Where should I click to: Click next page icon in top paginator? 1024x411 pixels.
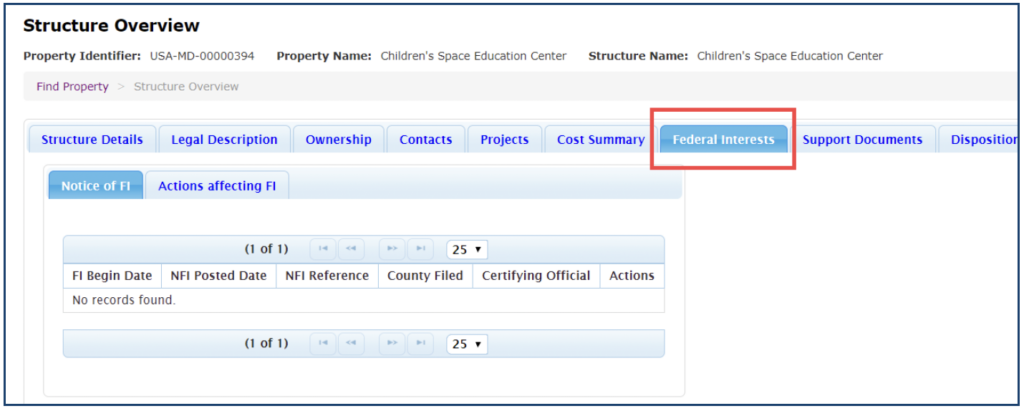[393, 249]
